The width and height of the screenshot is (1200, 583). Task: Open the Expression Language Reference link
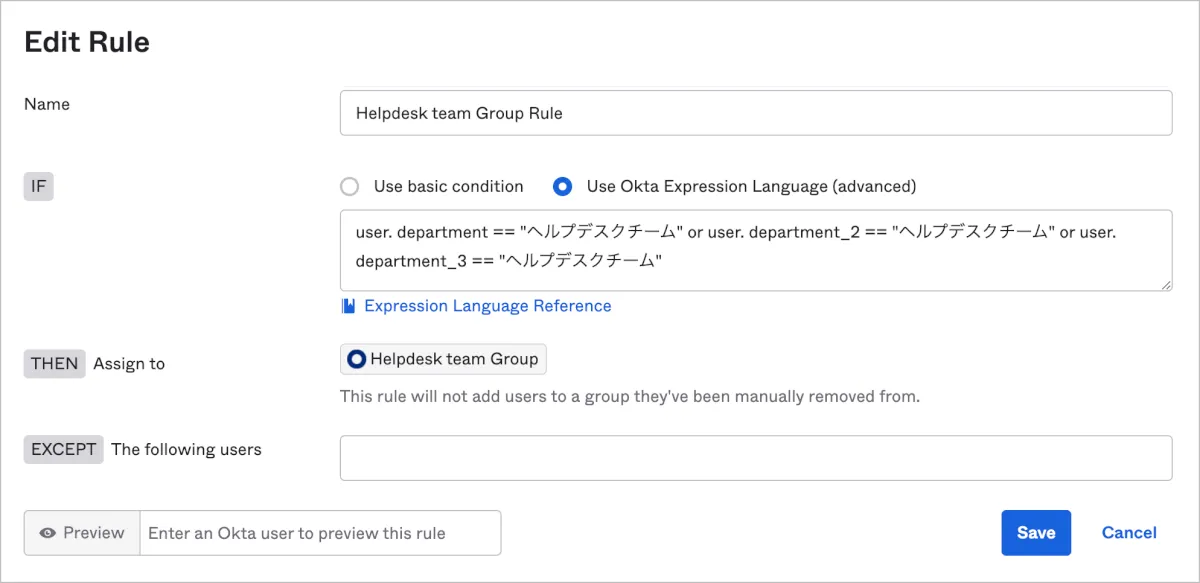click(487, 306)
